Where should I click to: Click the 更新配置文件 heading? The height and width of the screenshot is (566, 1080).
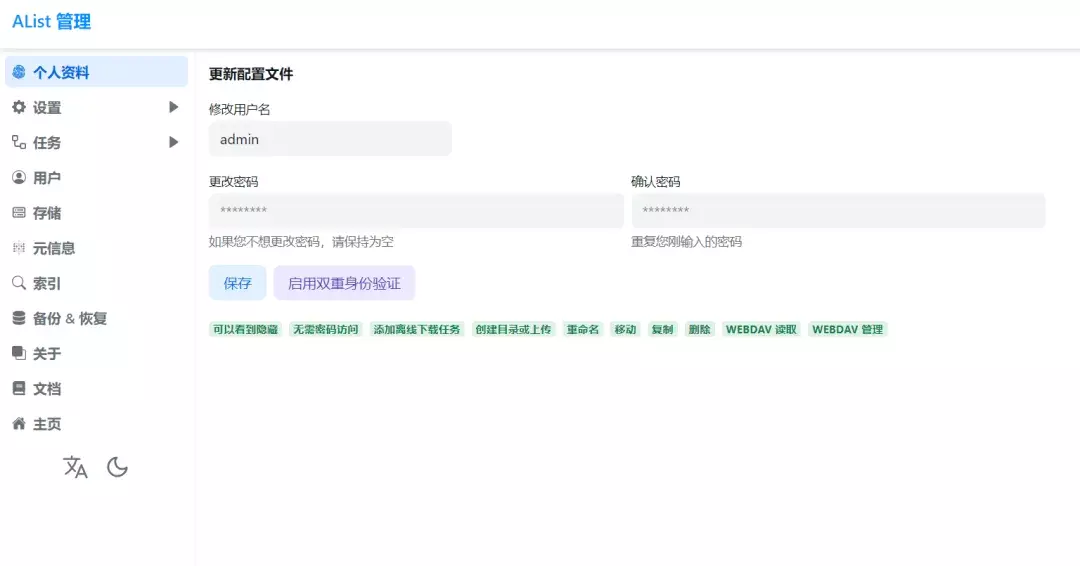pos(251,74)
